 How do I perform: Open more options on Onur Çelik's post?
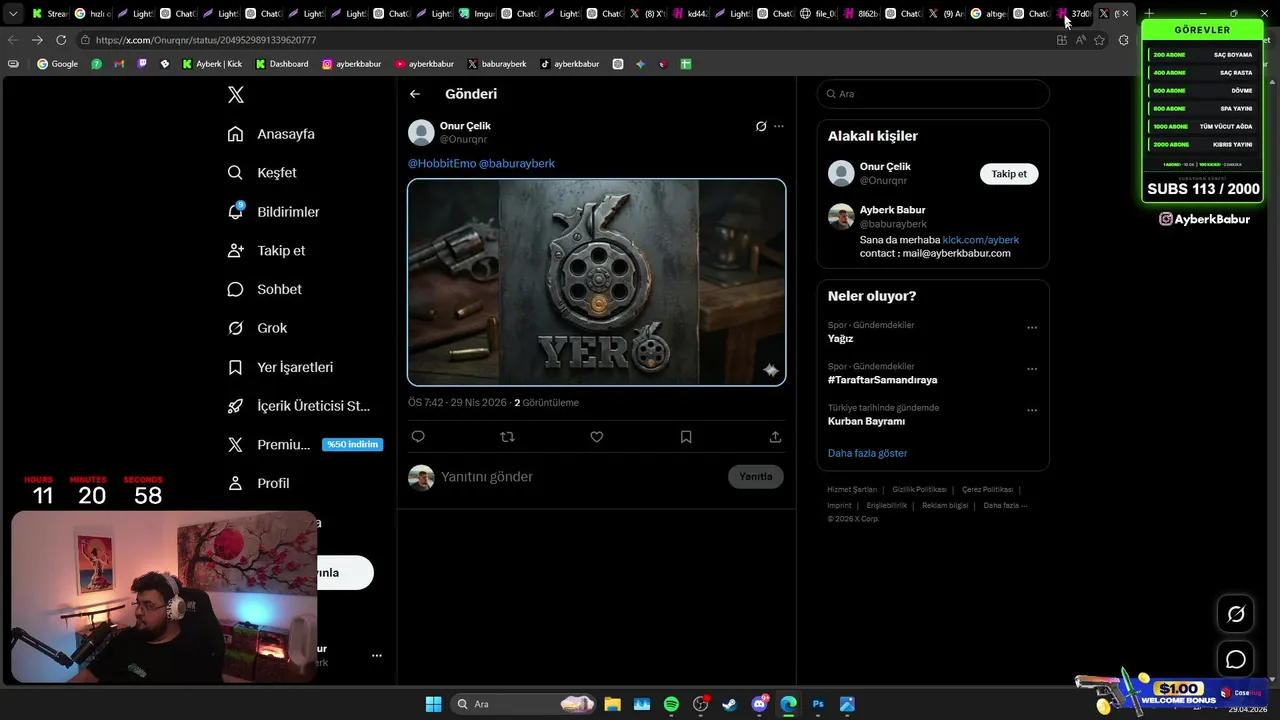click(779, 126)
